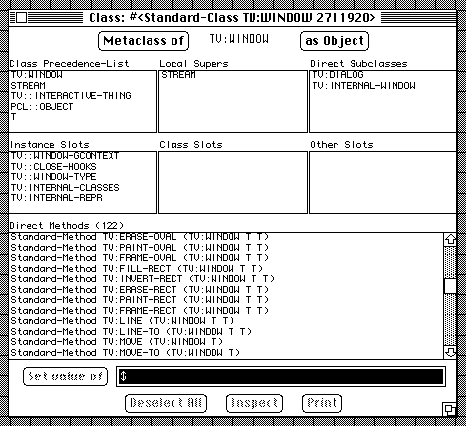Viewport: 466px width, 426px height.
Task: Click the resize grow box icon
Action: (x=449, y=409)
